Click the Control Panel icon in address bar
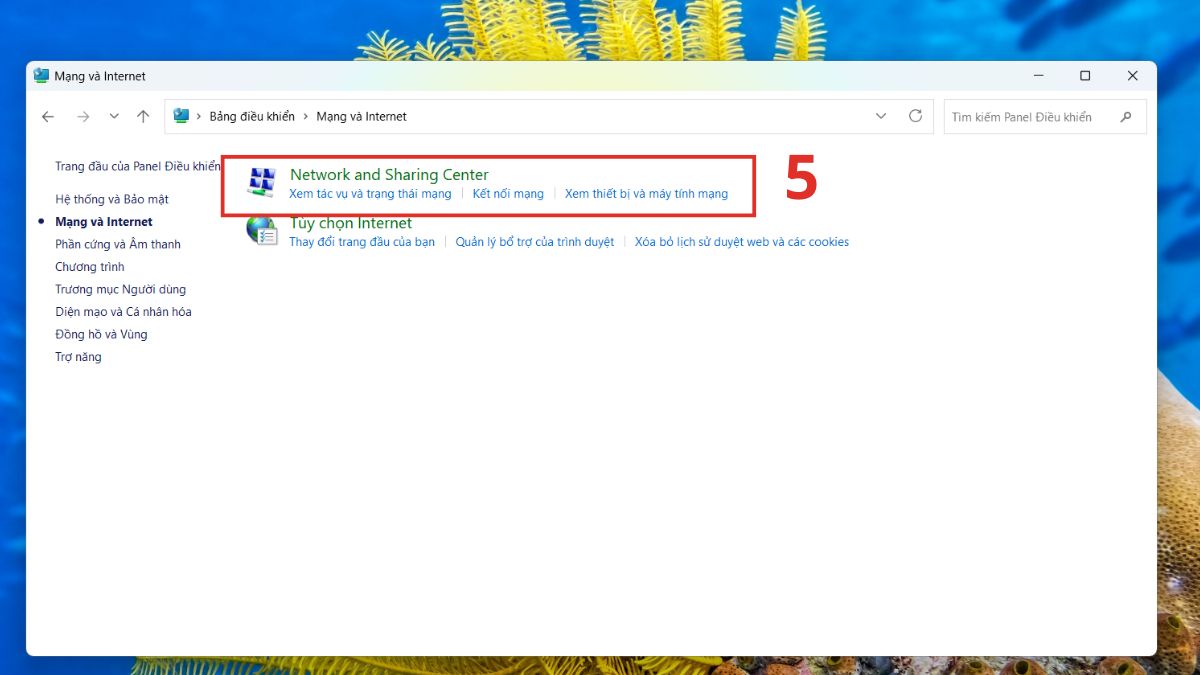1200x675 pixels. pos(181,116)
